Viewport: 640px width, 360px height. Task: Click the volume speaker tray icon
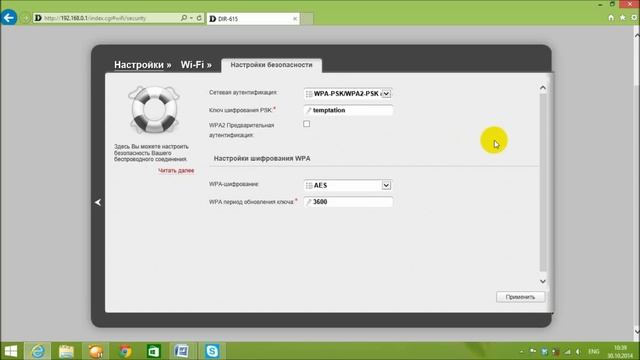tap(578, 351)
